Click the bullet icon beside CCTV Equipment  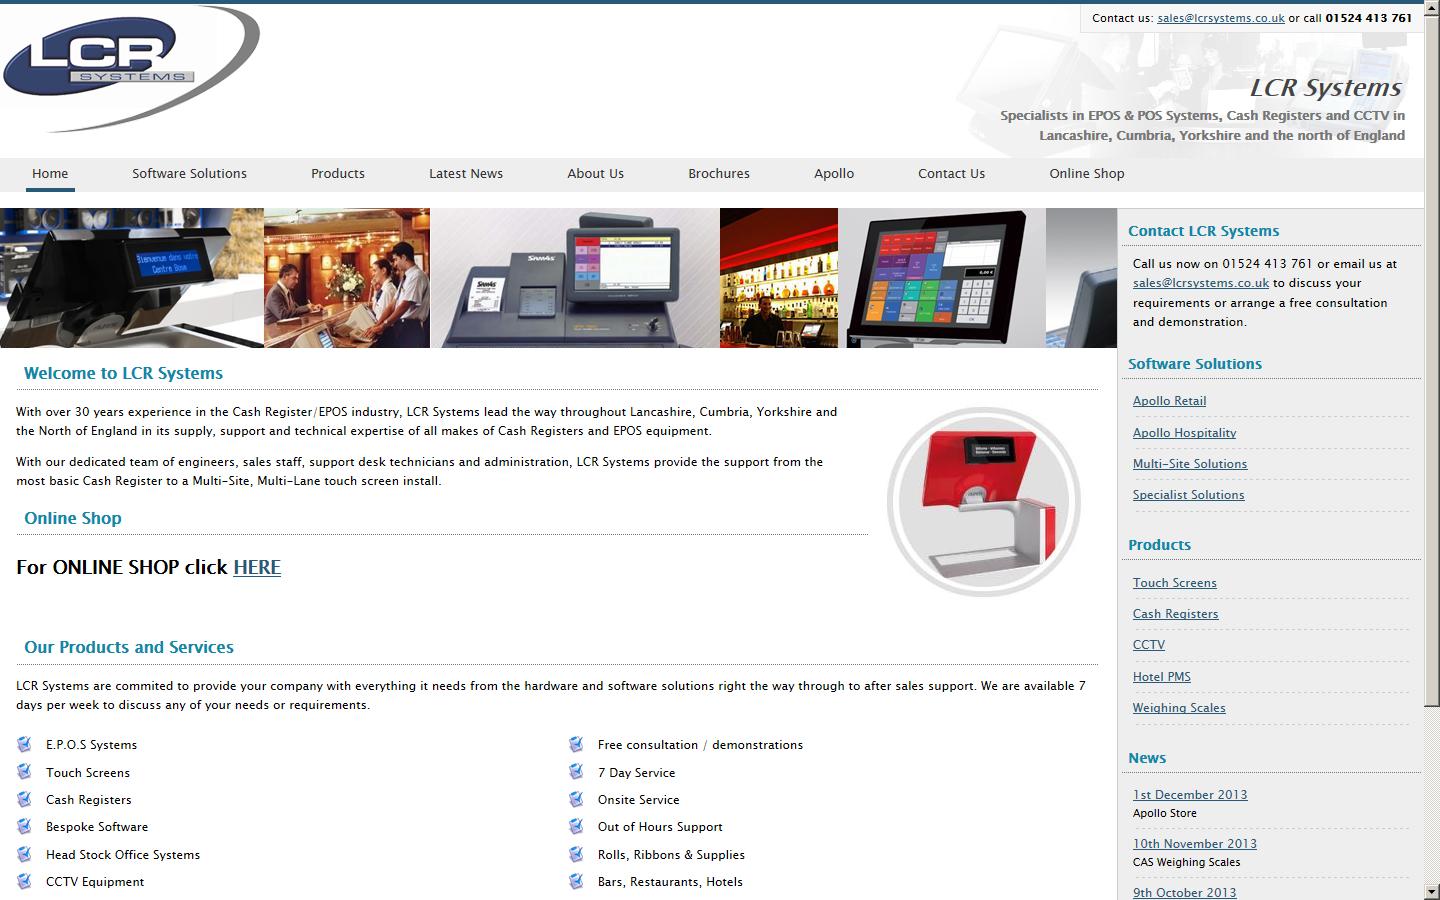tap(24, 881)
